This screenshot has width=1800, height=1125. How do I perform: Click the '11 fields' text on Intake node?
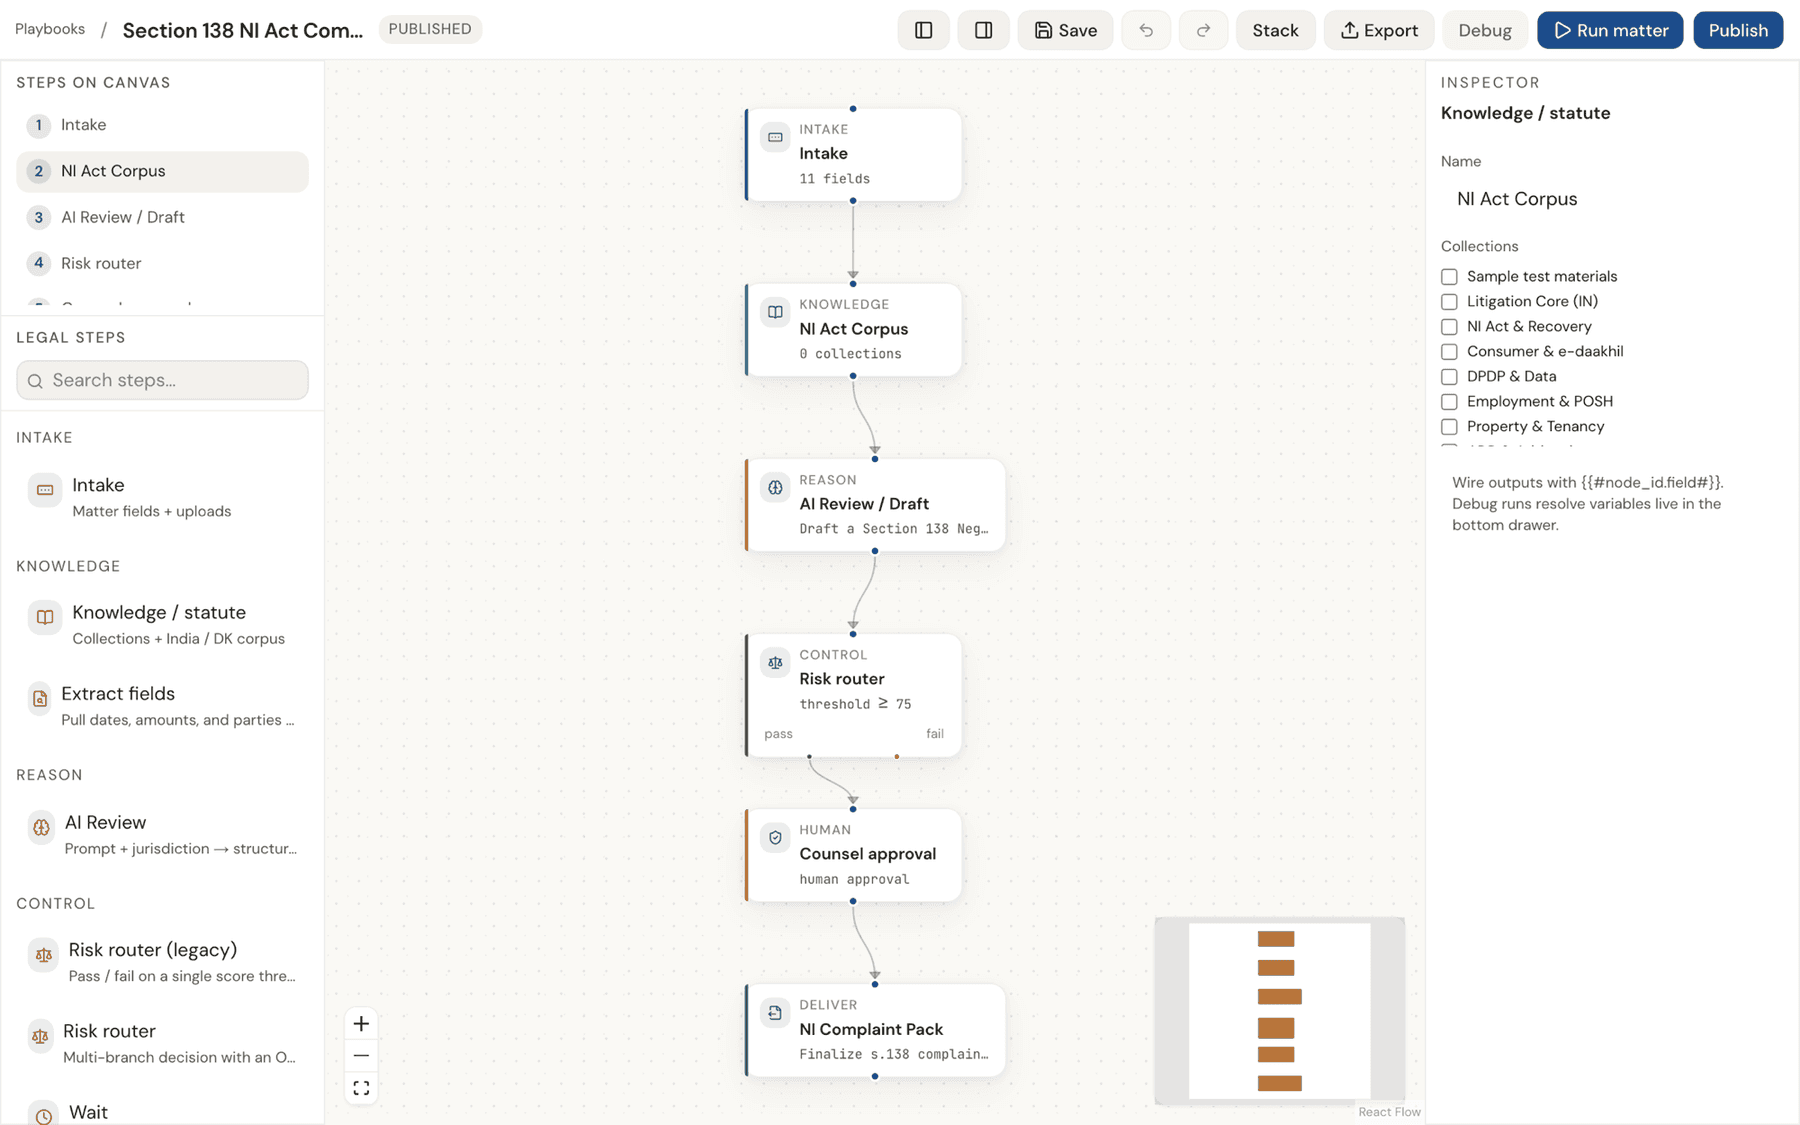pos(834,179)
